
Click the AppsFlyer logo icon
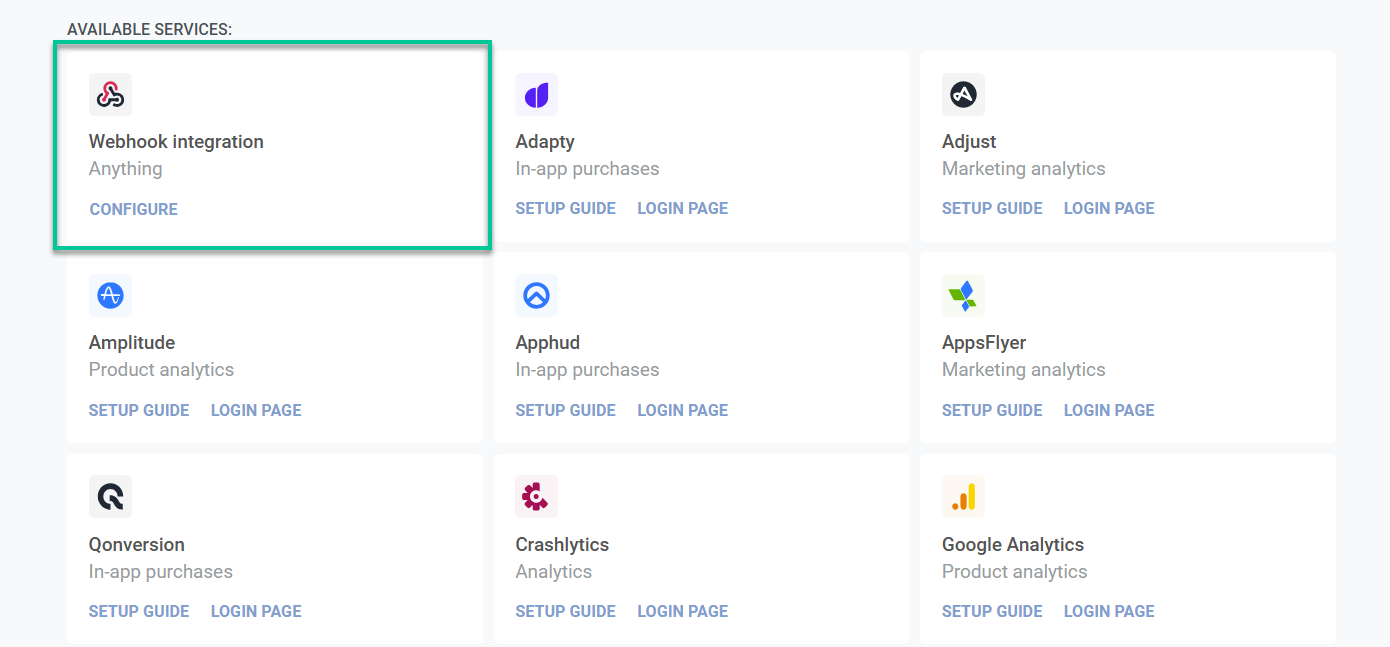[x=963, y=296]
